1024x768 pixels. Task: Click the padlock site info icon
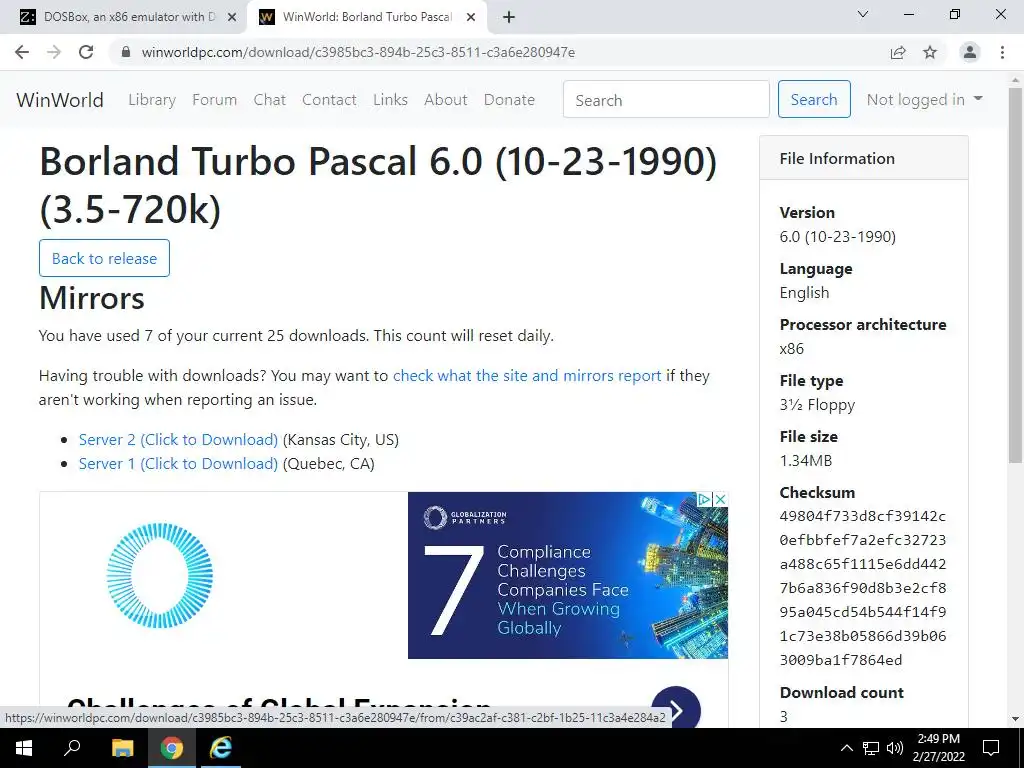[126, 52]
